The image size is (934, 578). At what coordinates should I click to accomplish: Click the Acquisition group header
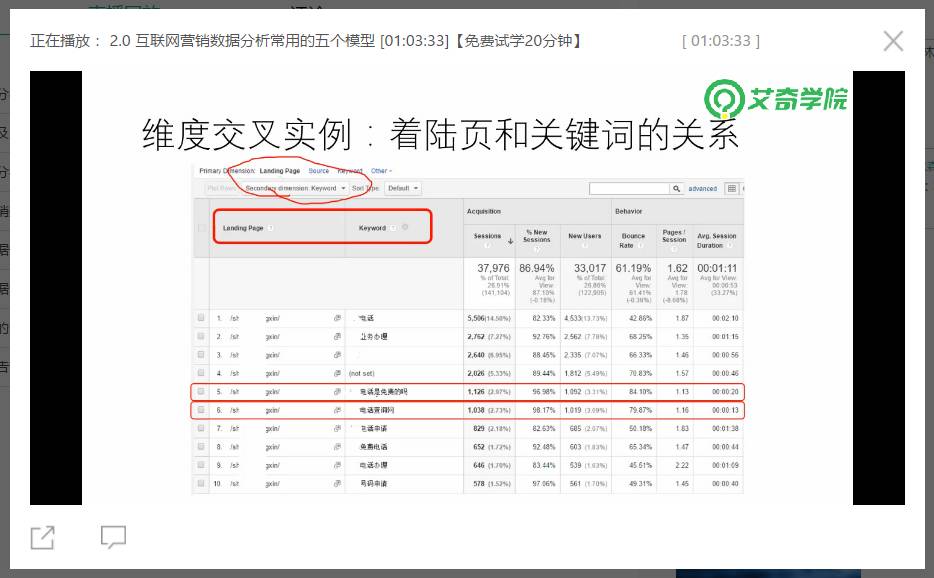pyautogui.click(x=484, y=212)
